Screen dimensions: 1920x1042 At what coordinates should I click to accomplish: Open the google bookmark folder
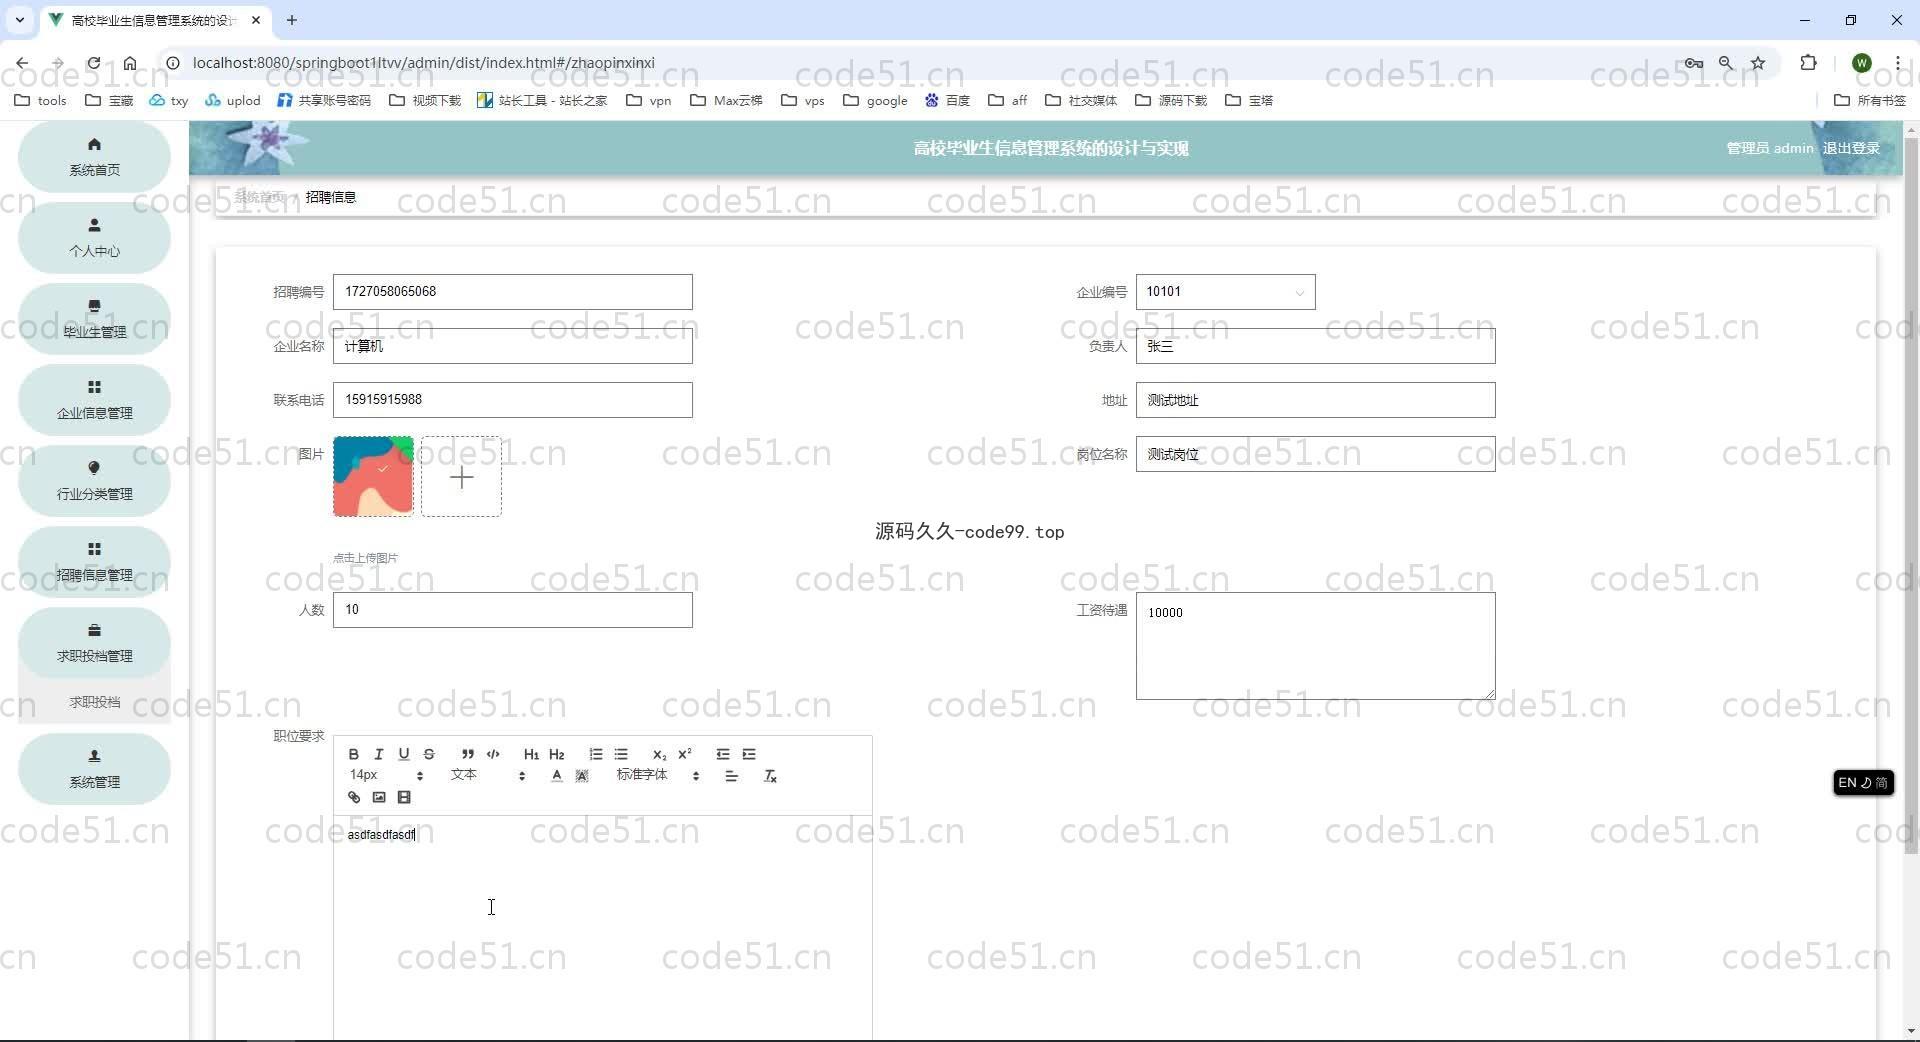pyautogui.click(x=875, y=100)
